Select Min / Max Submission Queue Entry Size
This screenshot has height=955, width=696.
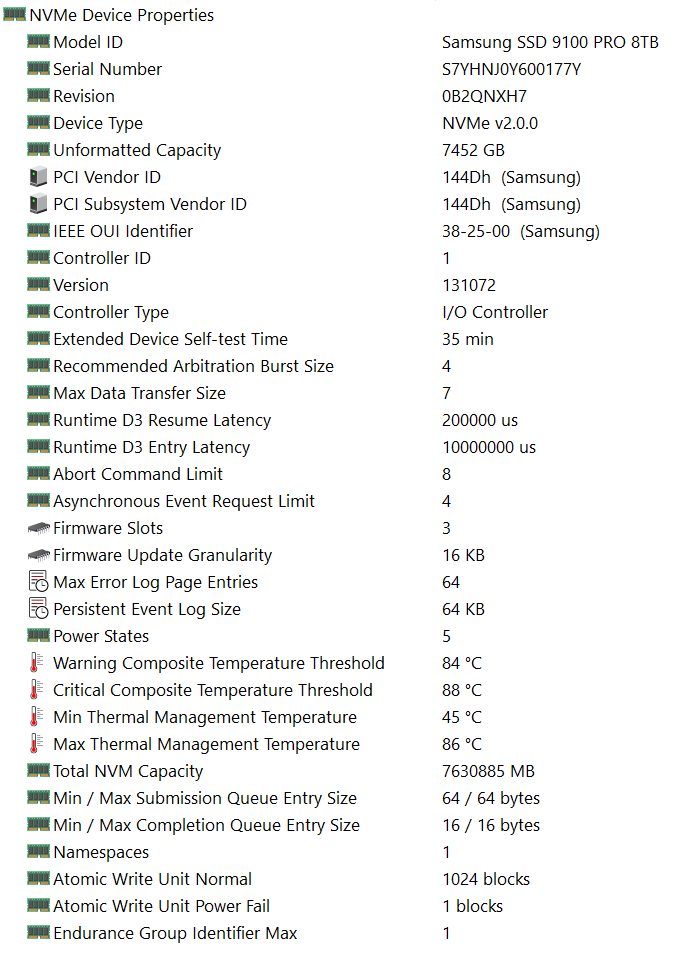click(x=205, y=798)
